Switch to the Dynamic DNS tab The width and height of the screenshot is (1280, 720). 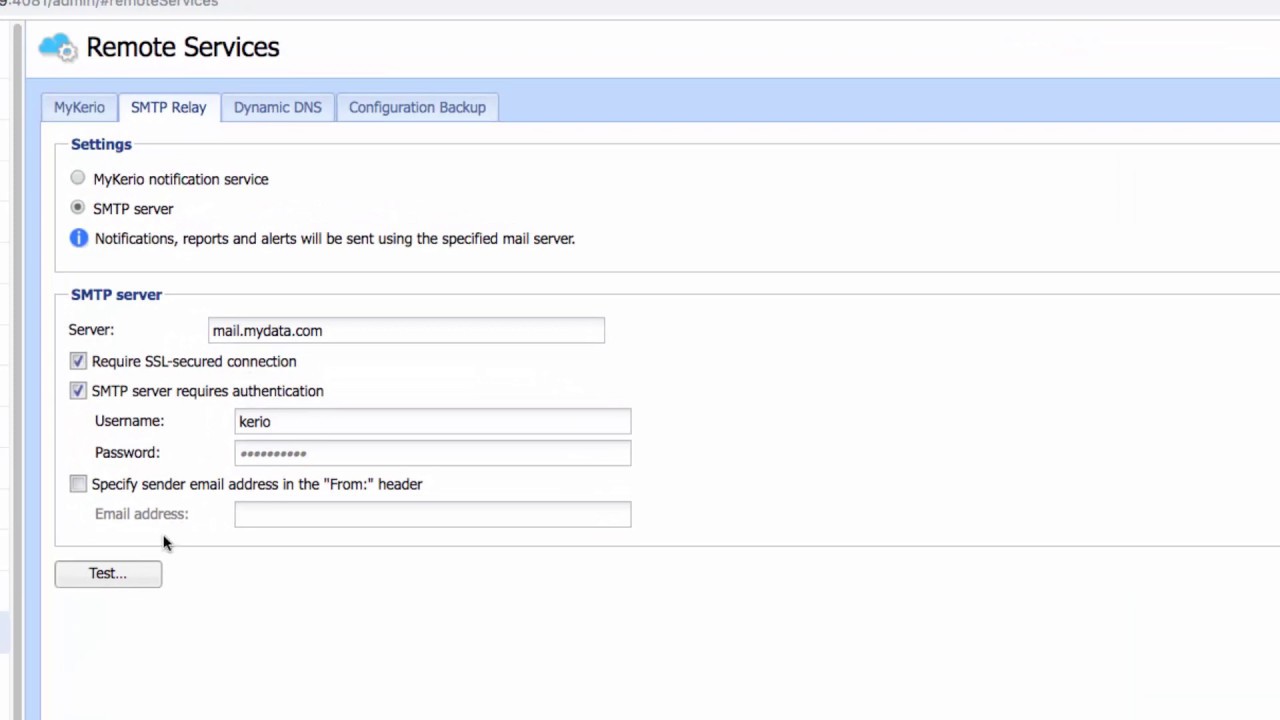point(278,107)
